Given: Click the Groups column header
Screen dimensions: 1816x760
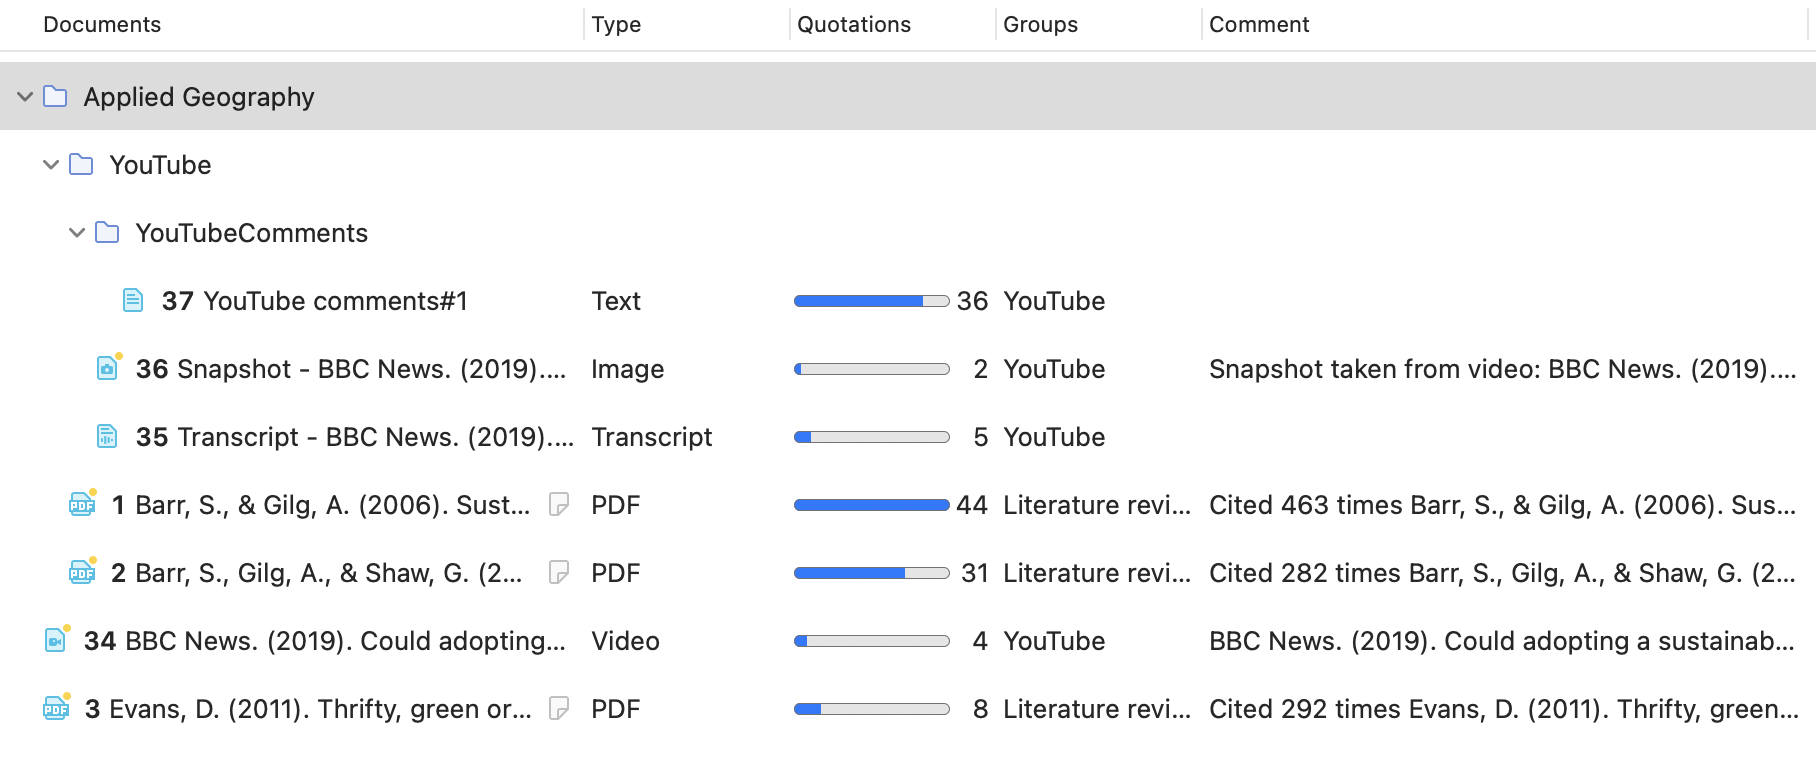Looking at the screenshot, I should [x=1040, y=25].
